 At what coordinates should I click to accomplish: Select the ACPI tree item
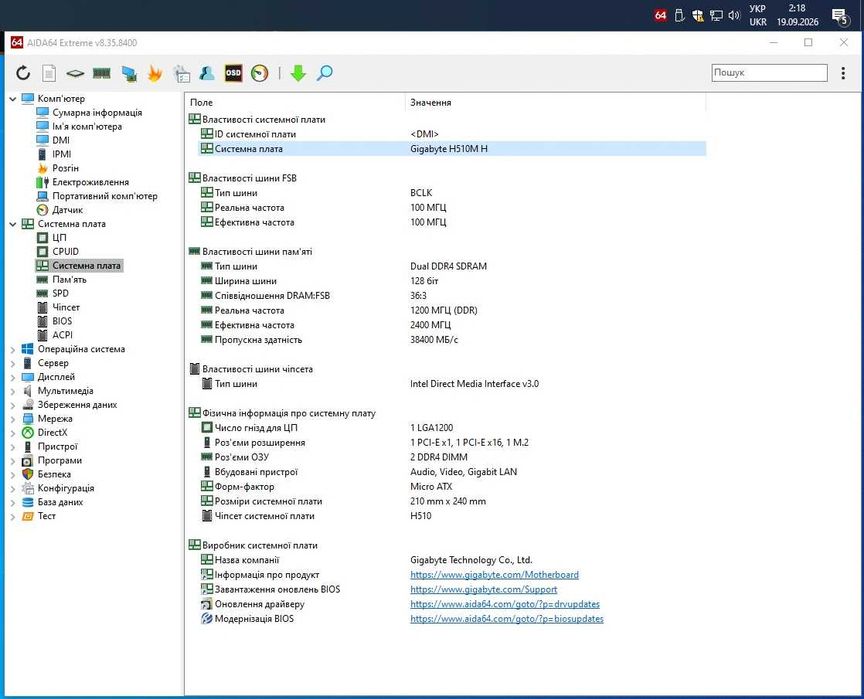click(62, 335)
